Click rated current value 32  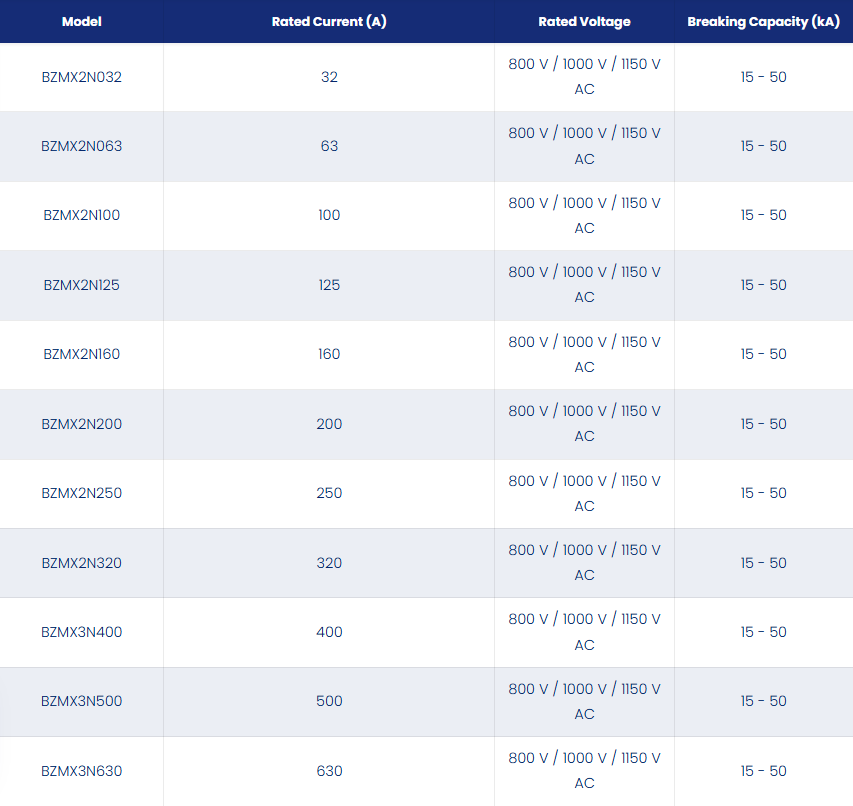pos(329,77)
